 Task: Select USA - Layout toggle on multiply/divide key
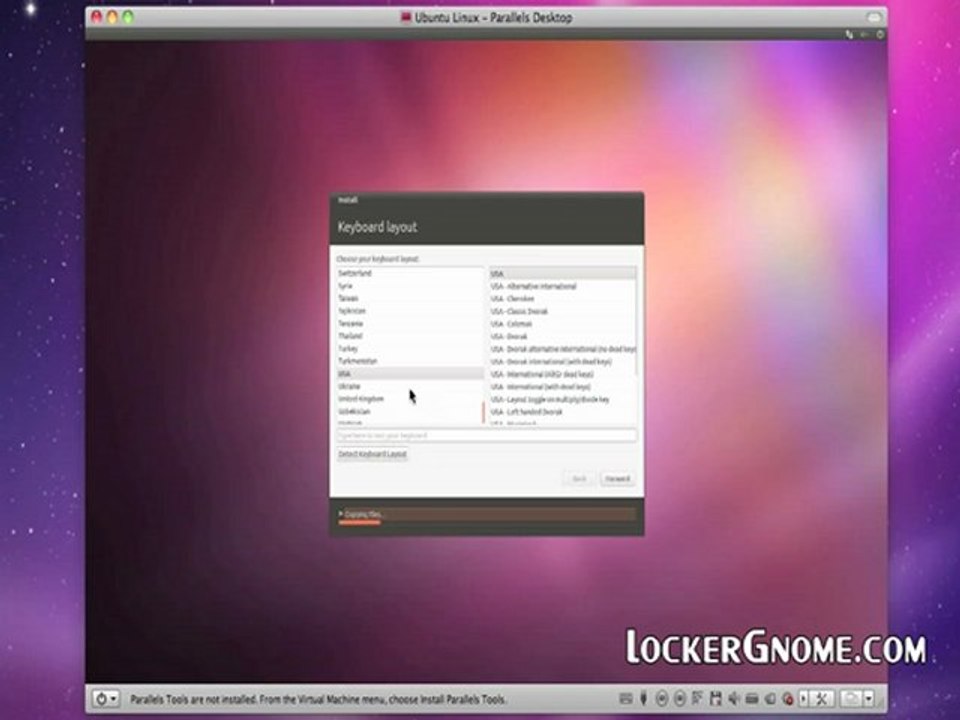562,399
